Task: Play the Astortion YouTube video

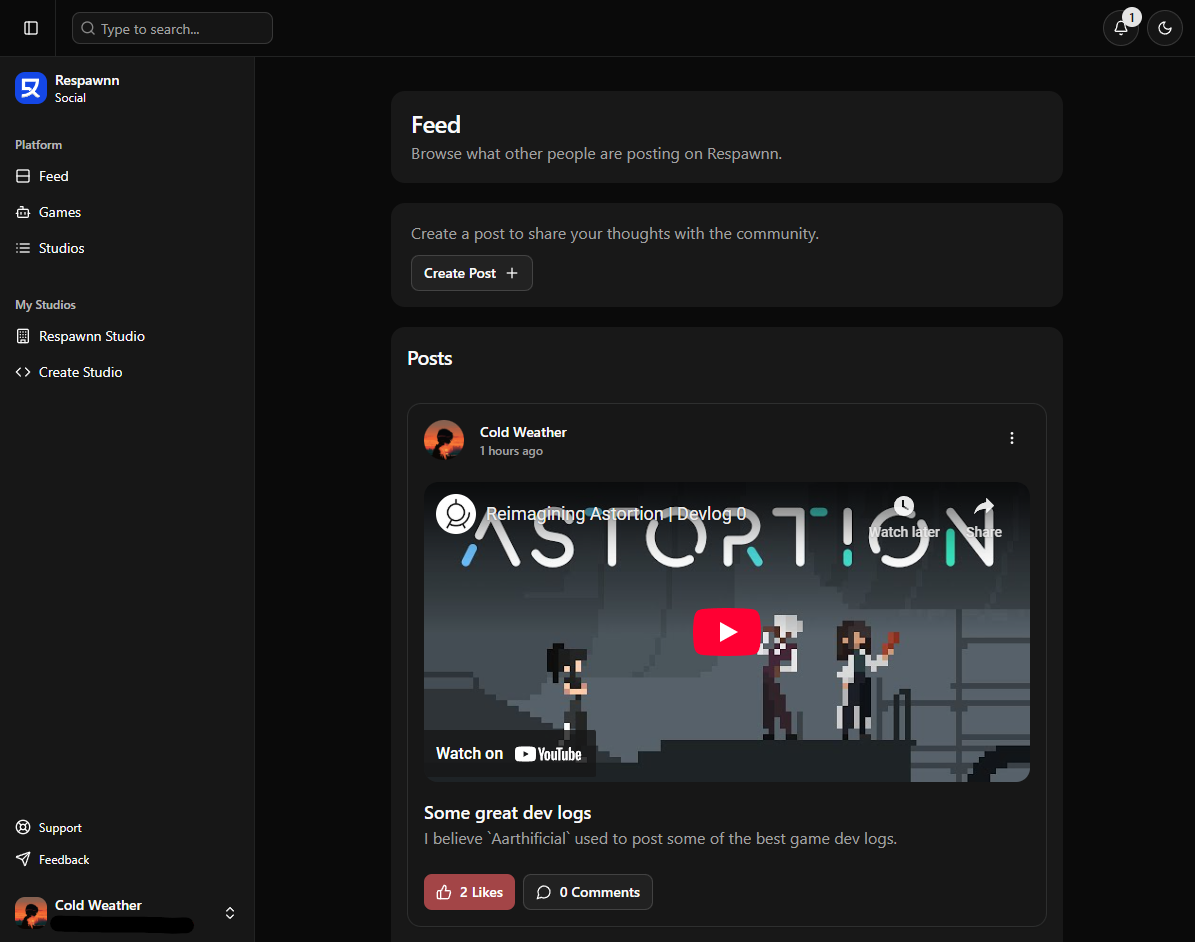Action: (x=726, y=632)
